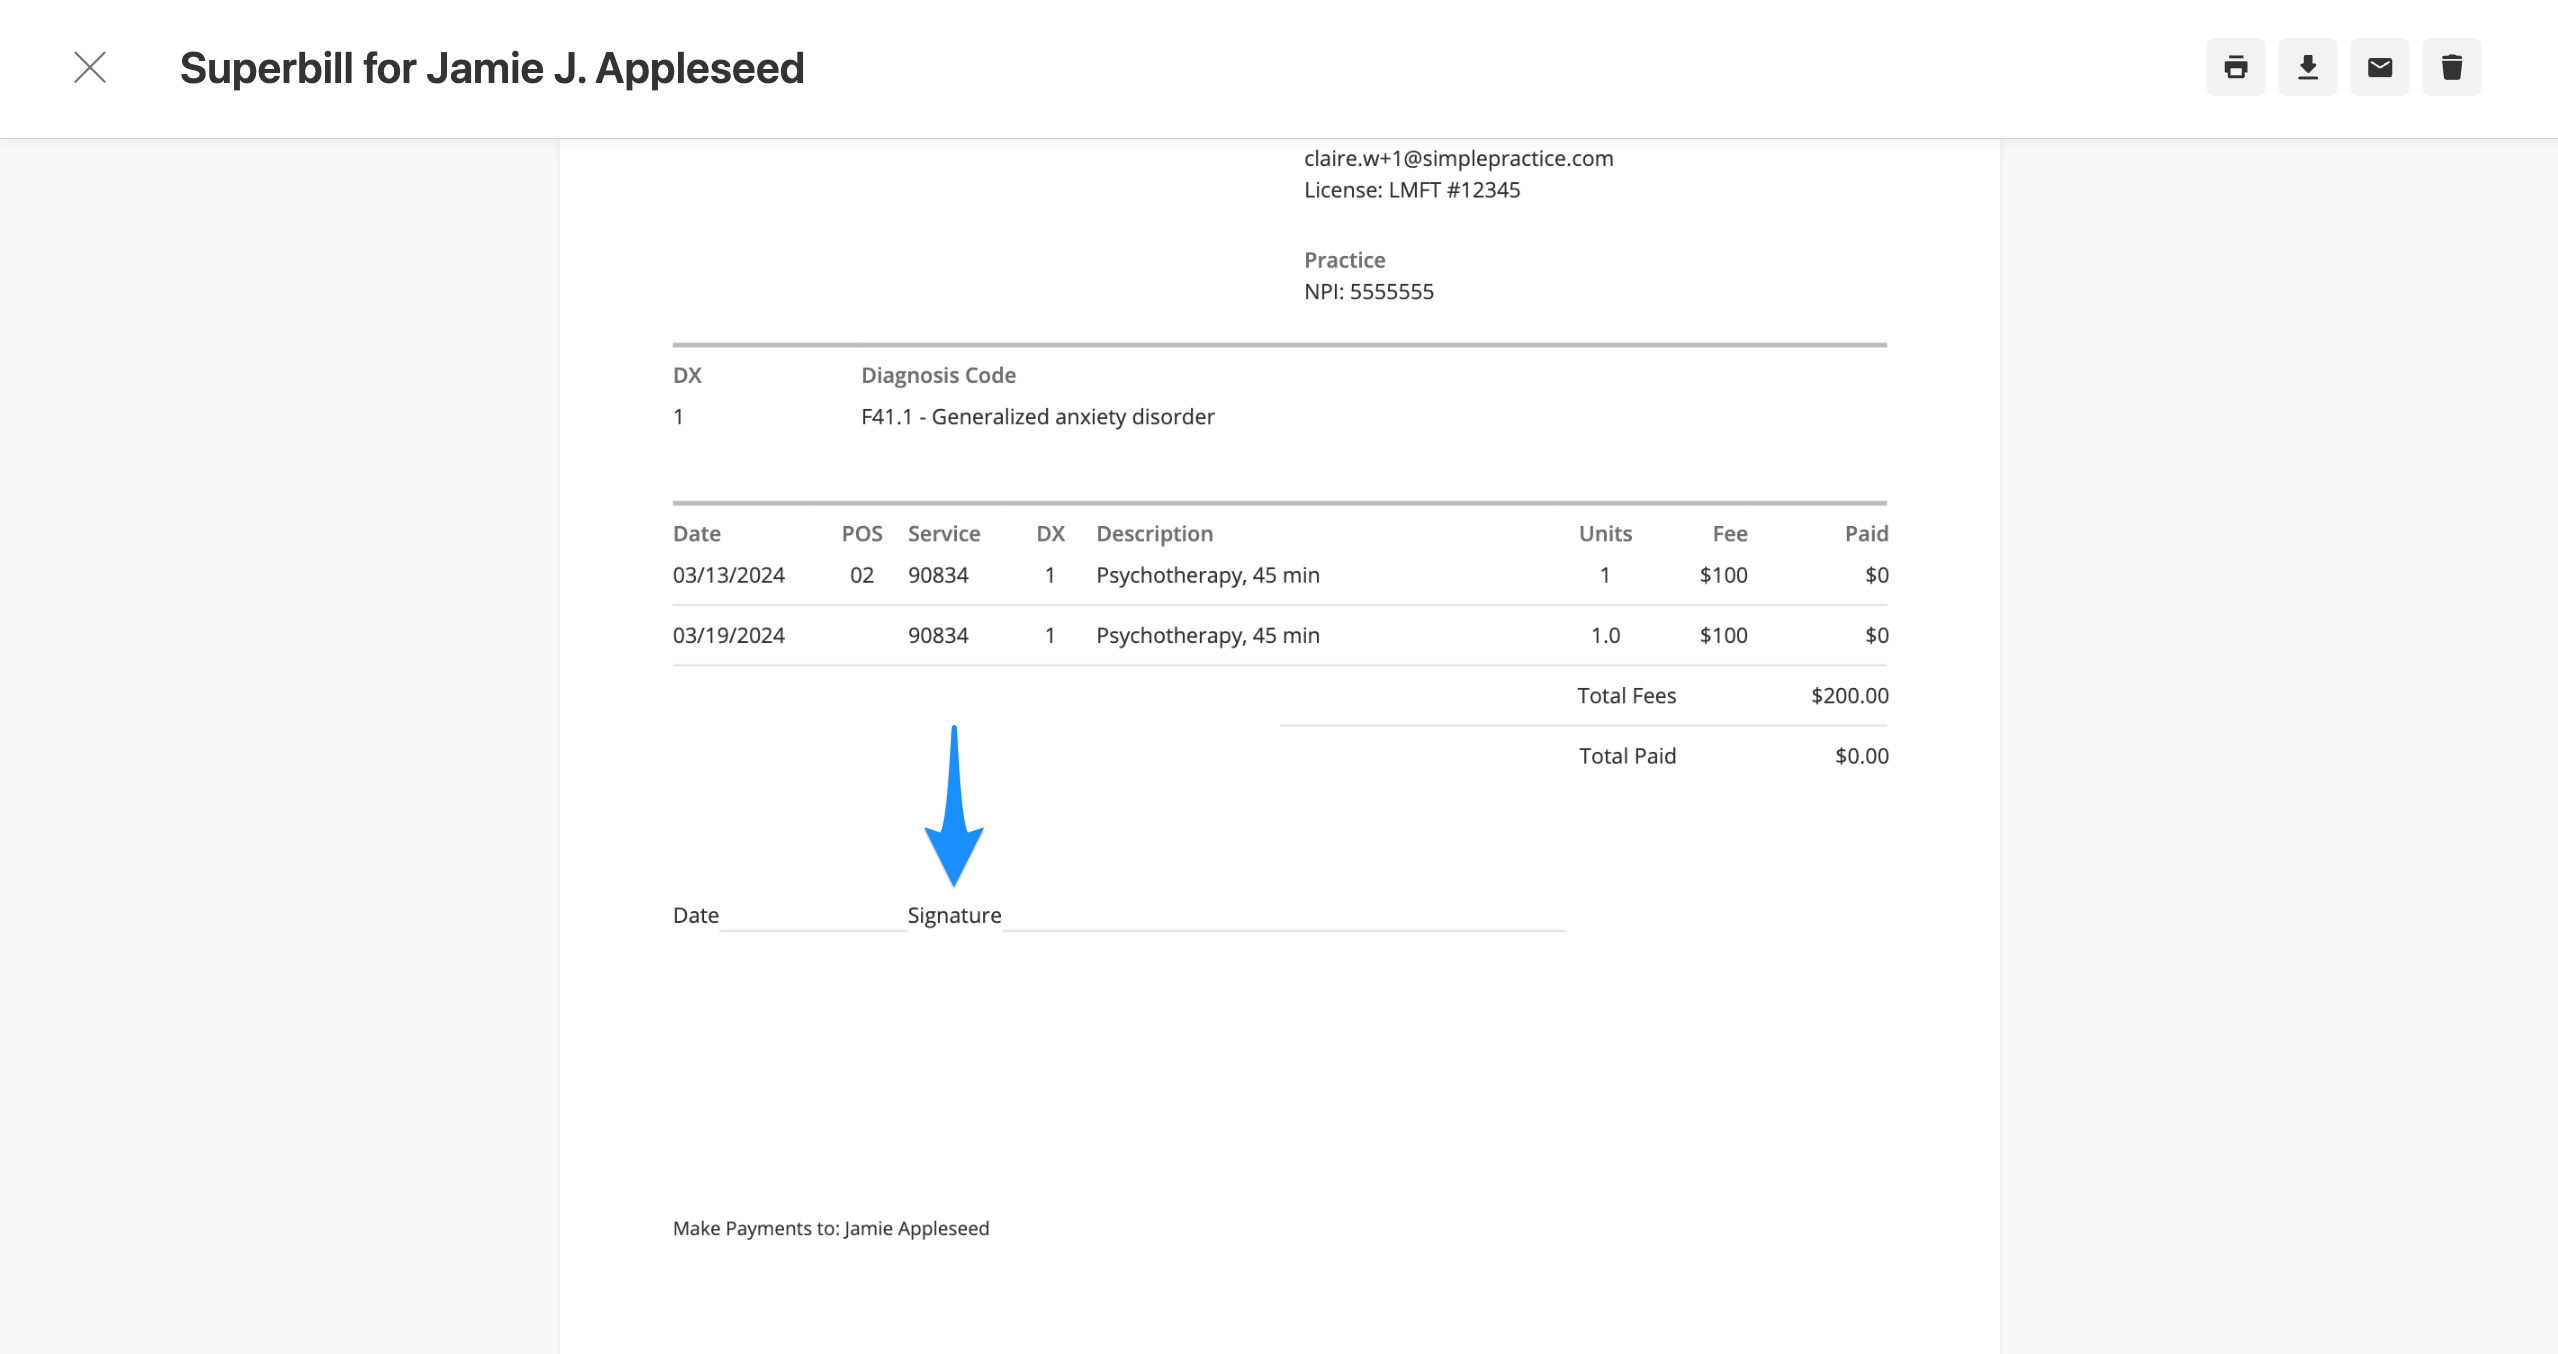This screenshot has height=1354, width=2558.
Task: Select the 03/13/2024 service row date
Action: coord(728,575)
